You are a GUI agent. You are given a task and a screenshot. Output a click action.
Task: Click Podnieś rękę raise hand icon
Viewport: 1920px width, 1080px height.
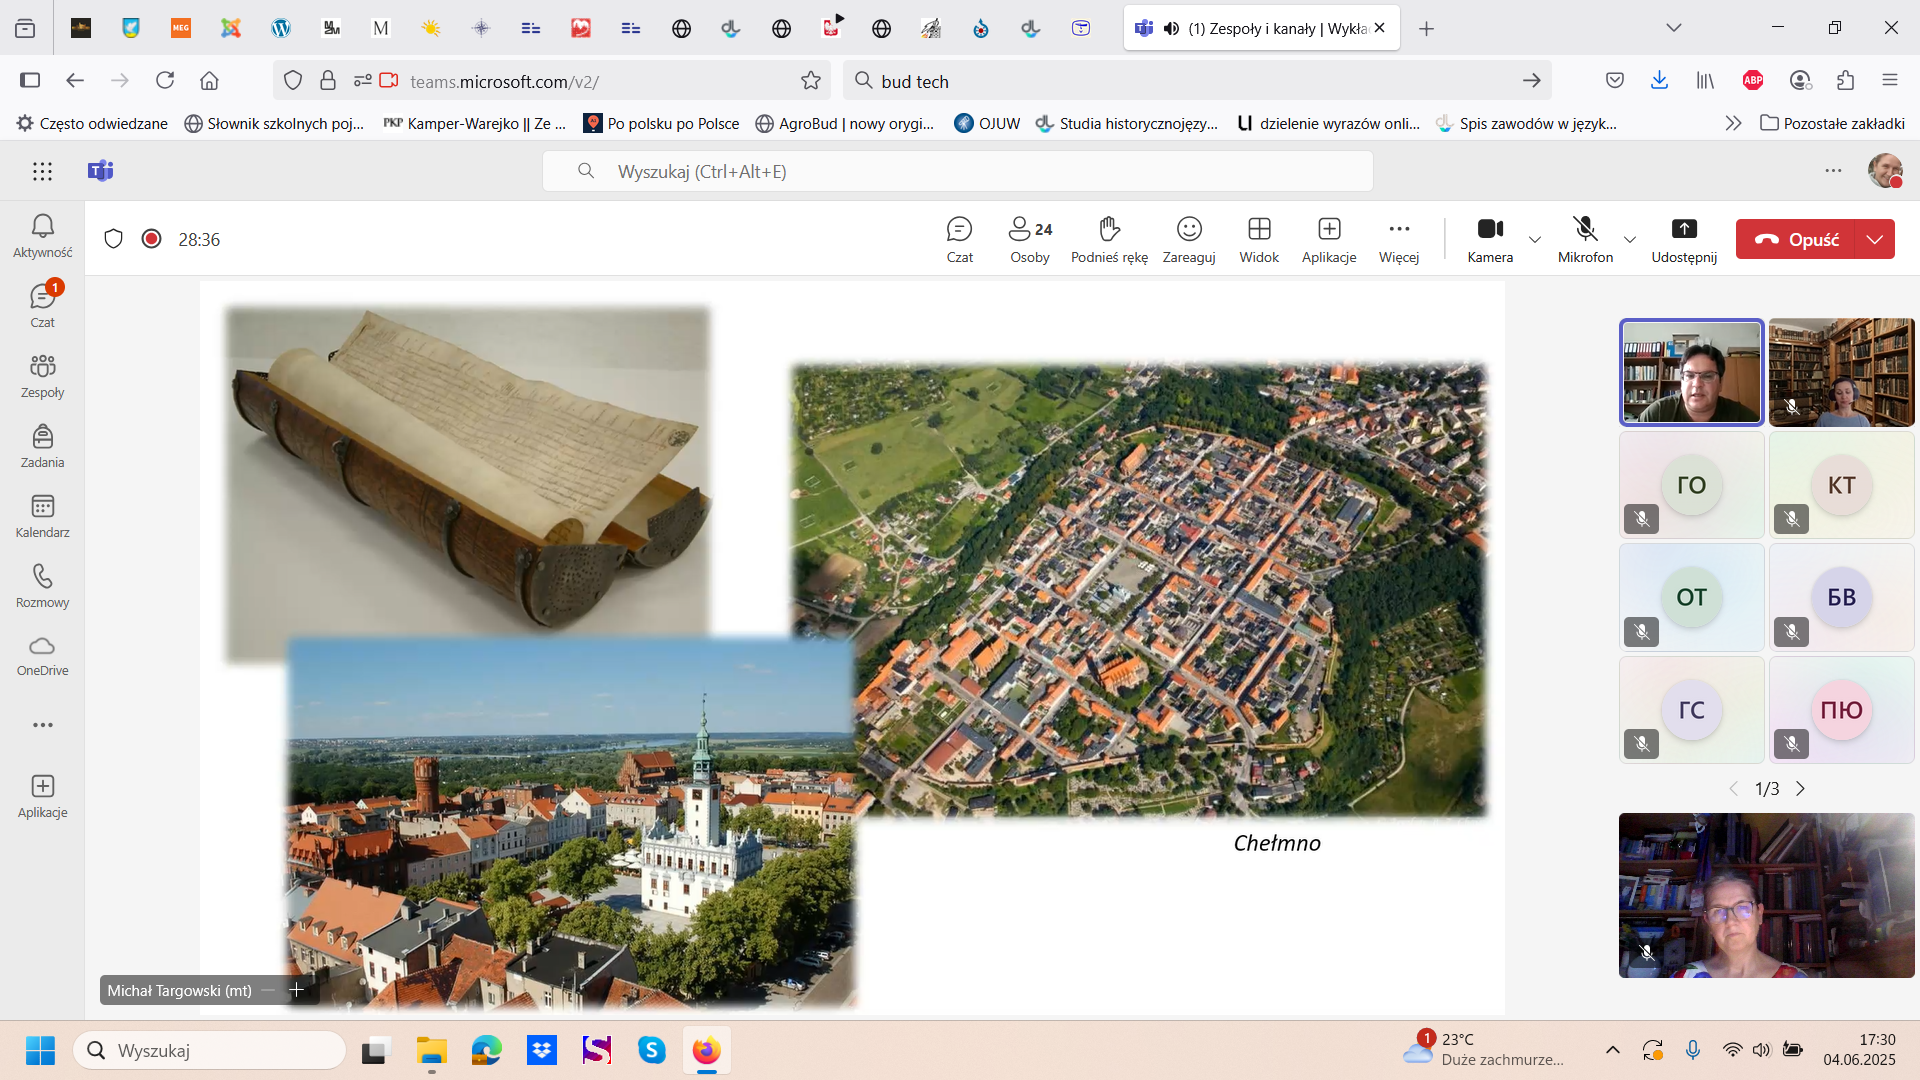1109,239
